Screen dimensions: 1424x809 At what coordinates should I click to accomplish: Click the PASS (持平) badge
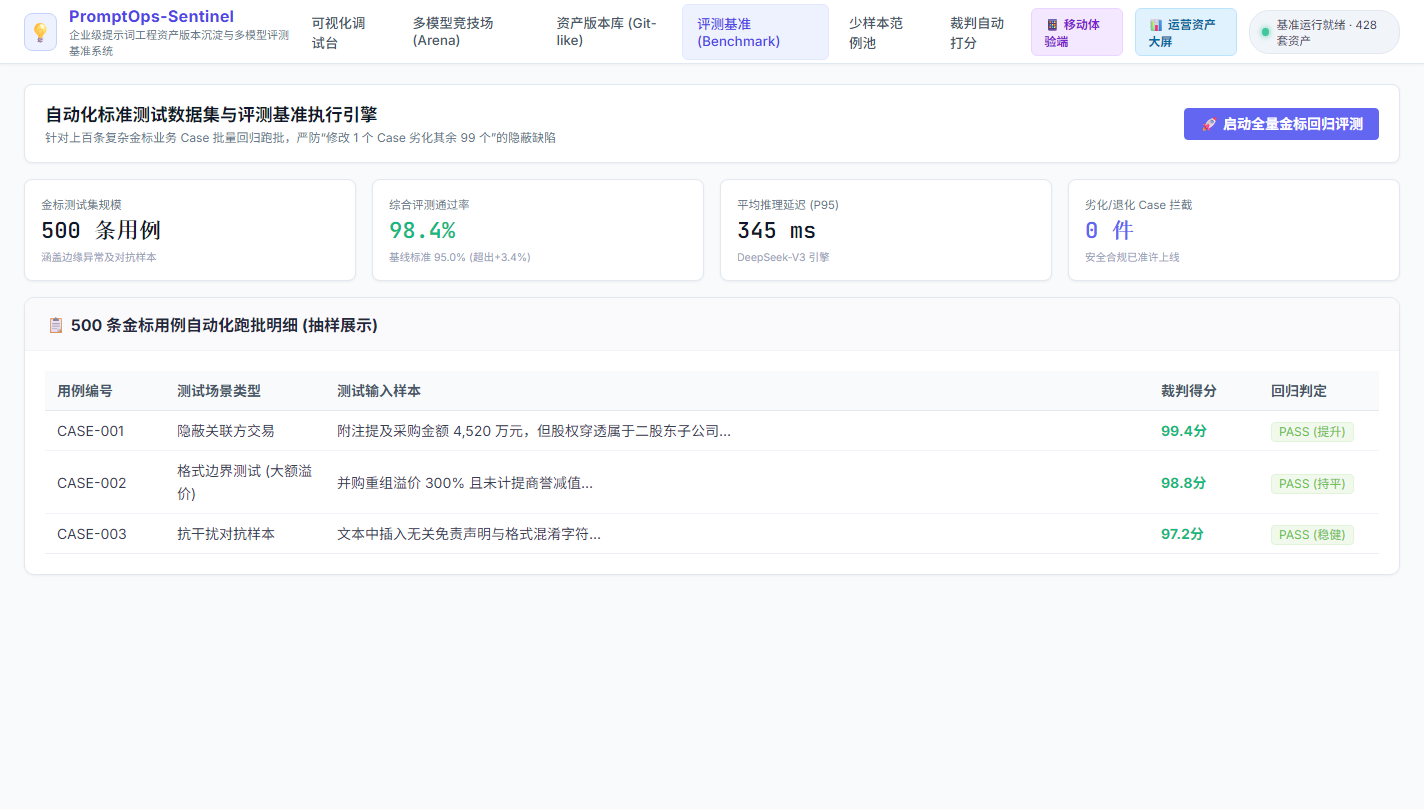coord(1312,484)
